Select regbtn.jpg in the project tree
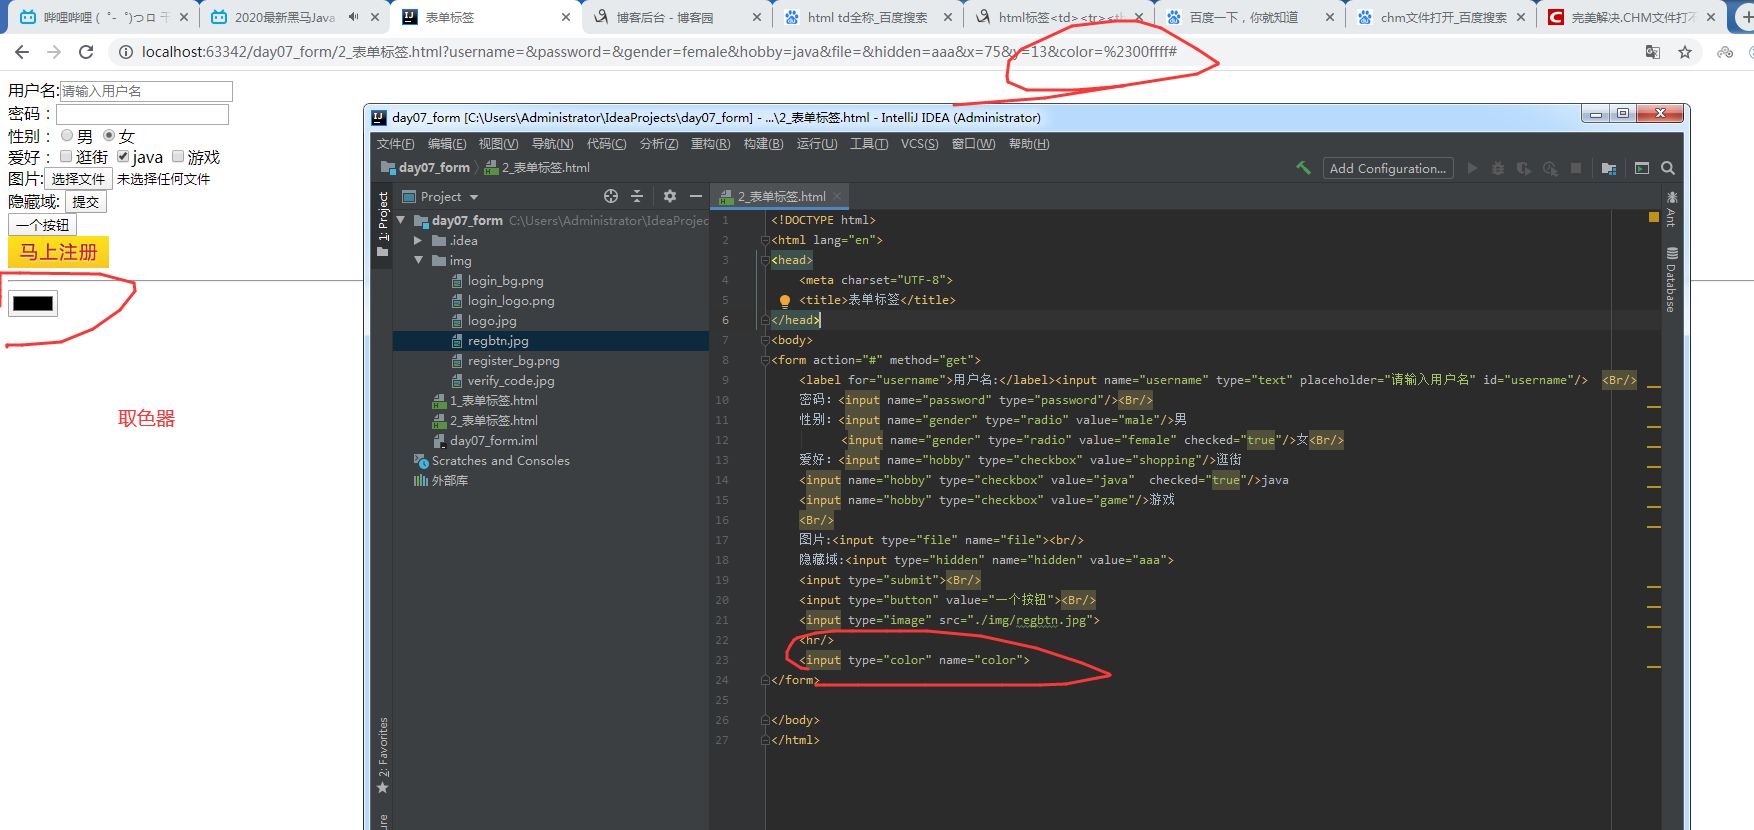Viewport: 1754px width, 830px height. coord(498,341)
